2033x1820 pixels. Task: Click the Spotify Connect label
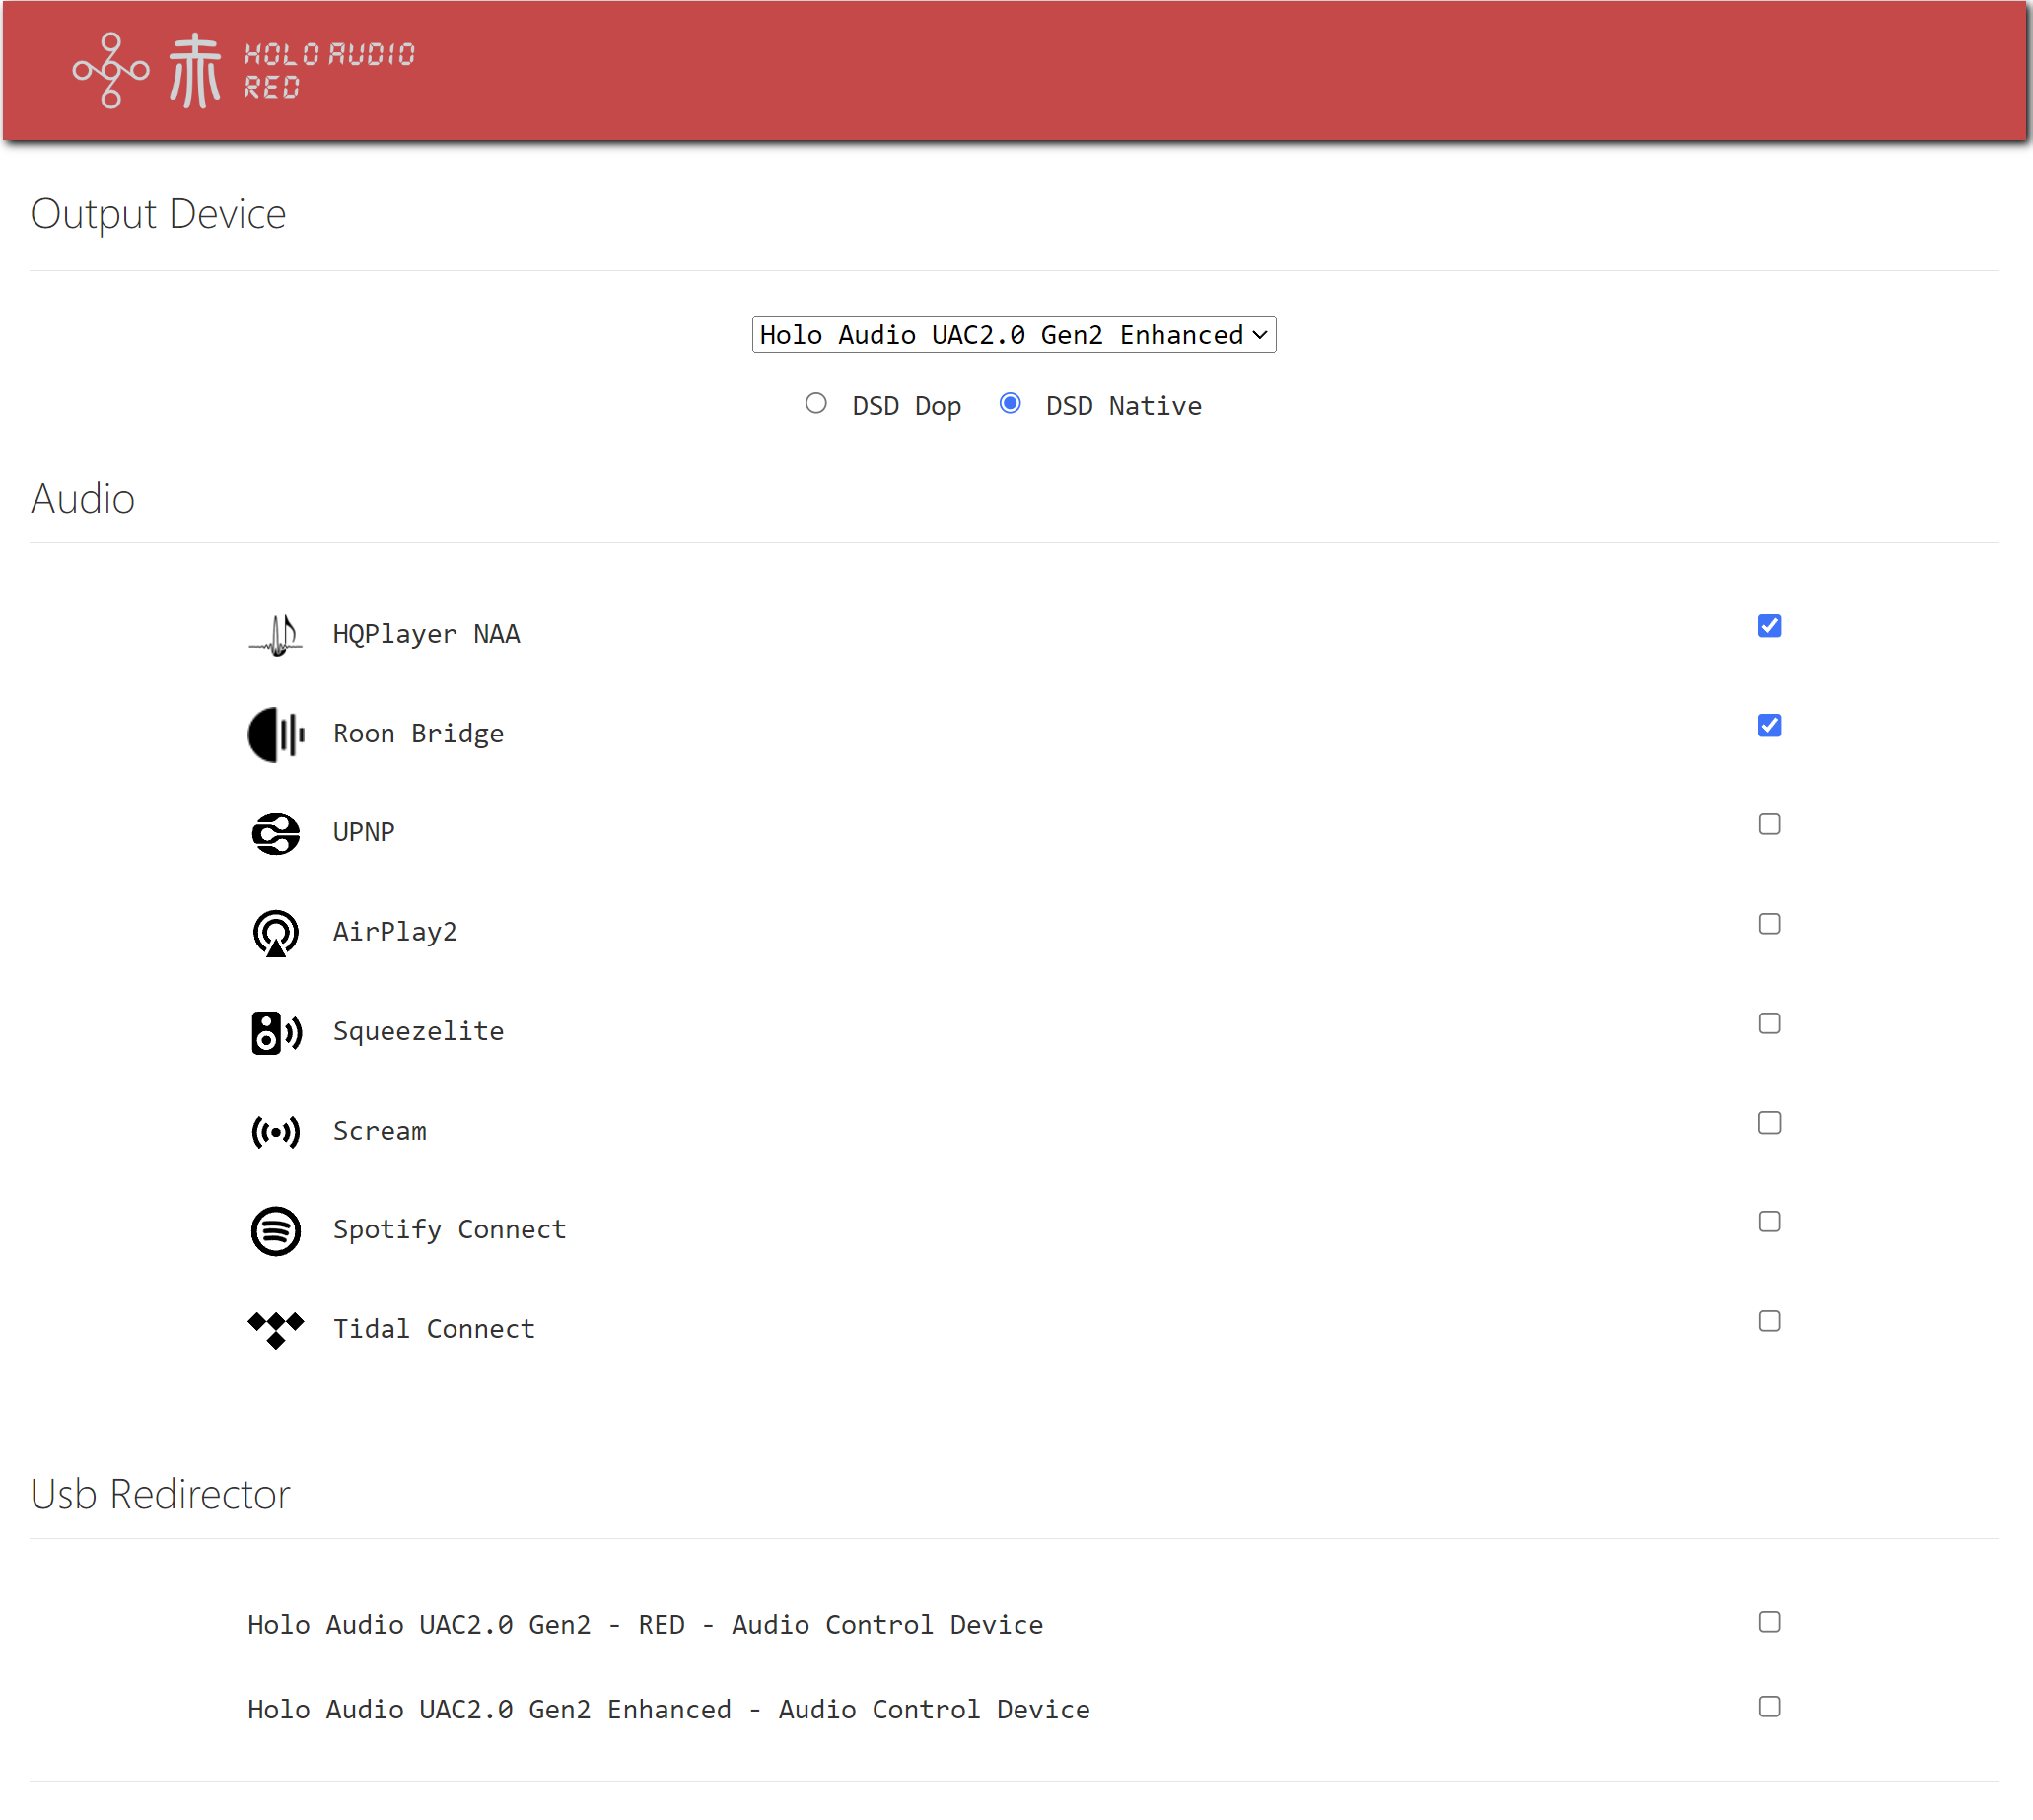(x=449, y=1230)
